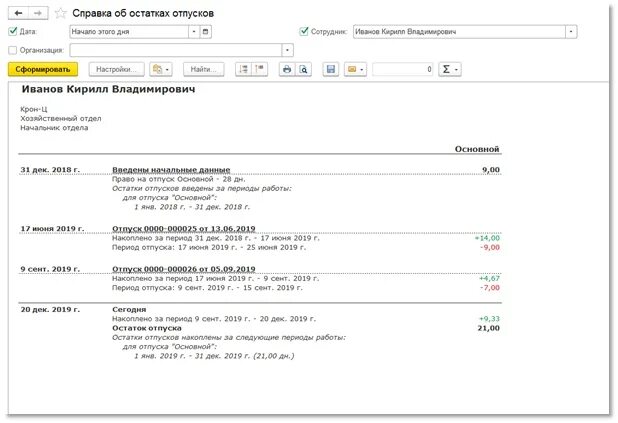Open Настройки... settings button
Image resolution: width=618 pixels, height=423 pixels.
[x=117, y=69]
